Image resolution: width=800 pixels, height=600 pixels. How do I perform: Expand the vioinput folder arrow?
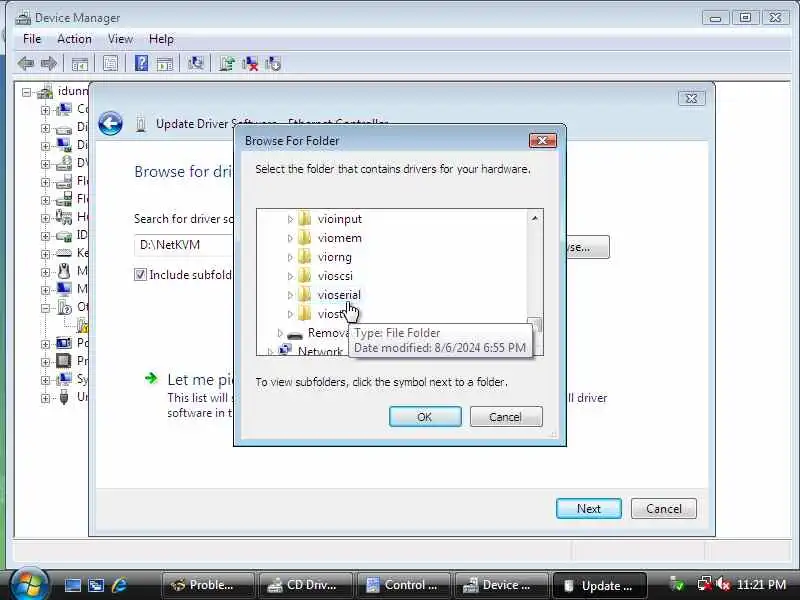[x=290, y=219]
